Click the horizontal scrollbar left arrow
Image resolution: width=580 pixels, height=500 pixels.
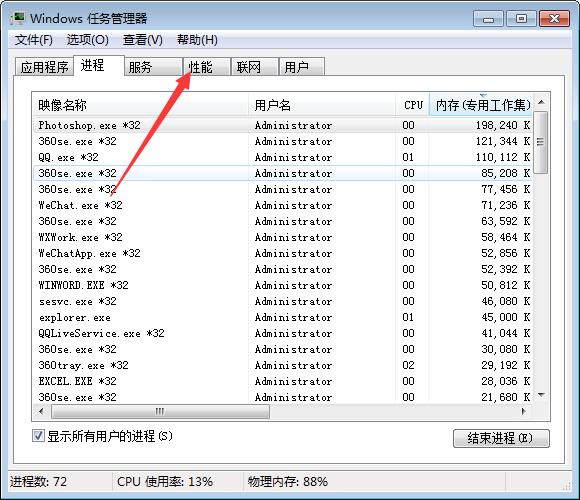(41, 411)
